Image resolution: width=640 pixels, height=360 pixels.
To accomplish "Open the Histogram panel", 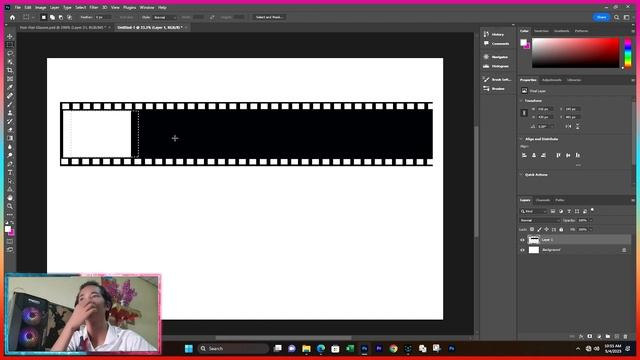I will pos(497,66).
